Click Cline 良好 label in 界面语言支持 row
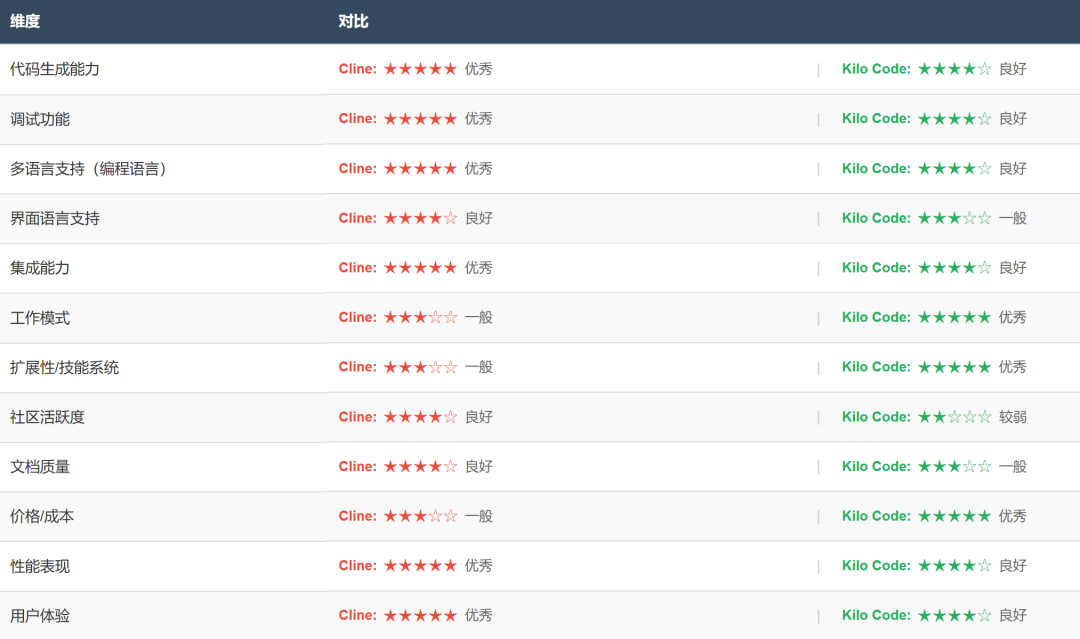This screenshot has width=1080, height=639. tap(479, 218)
